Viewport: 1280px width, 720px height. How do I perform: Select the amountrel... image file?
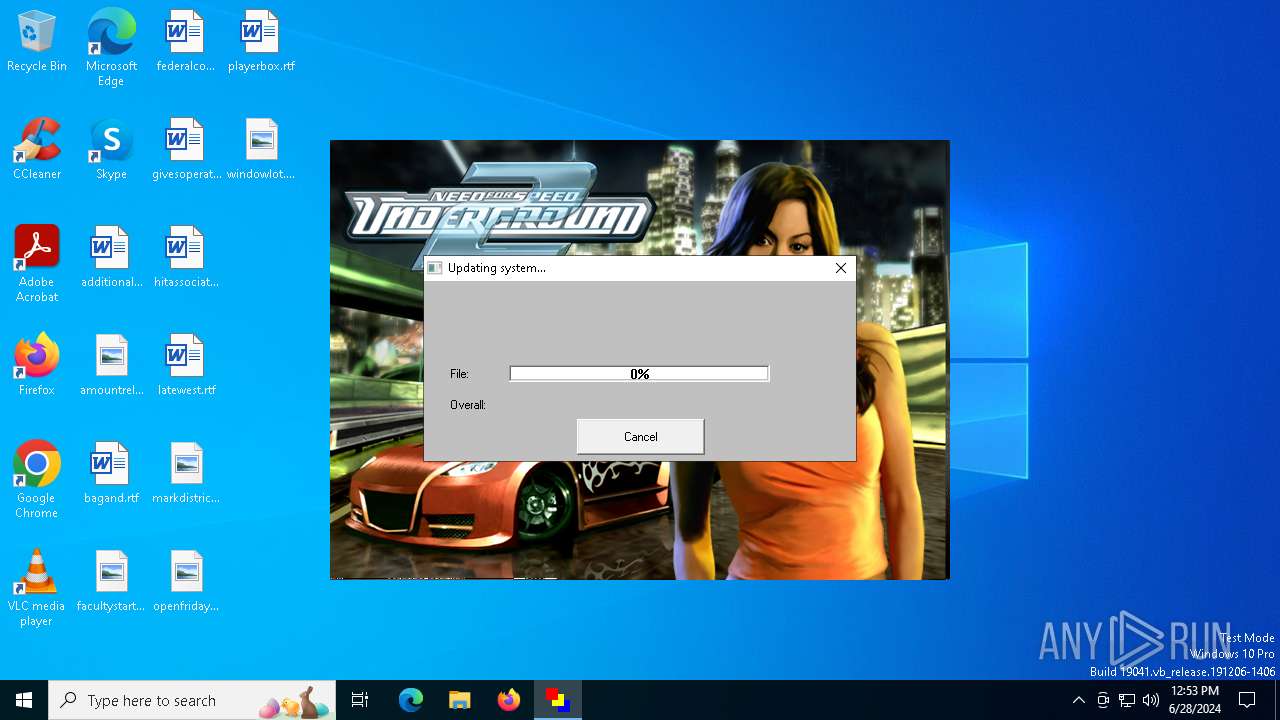(111, 366)
